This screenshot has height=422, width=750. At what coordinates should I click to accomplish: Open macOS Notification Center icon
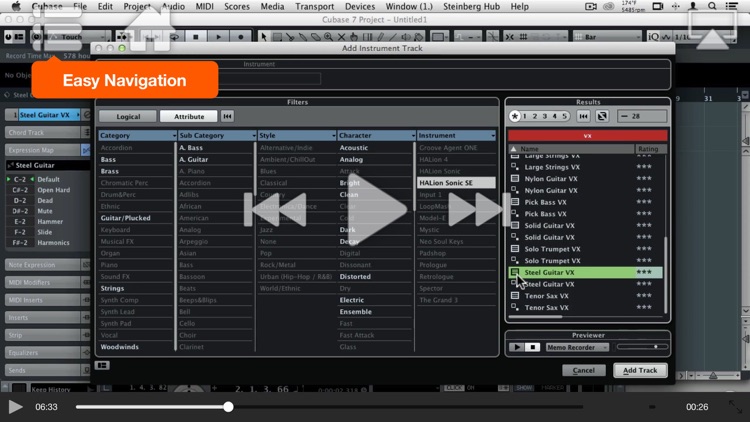(731, 6)
